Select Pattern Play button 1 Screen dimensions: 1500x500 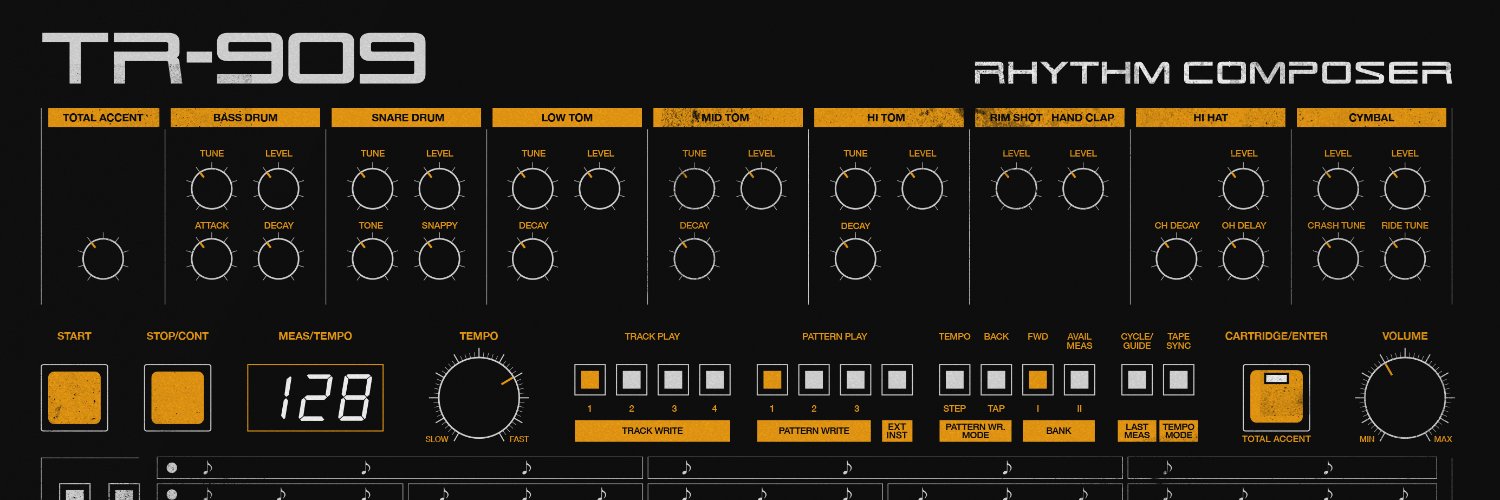coord(772,380)
